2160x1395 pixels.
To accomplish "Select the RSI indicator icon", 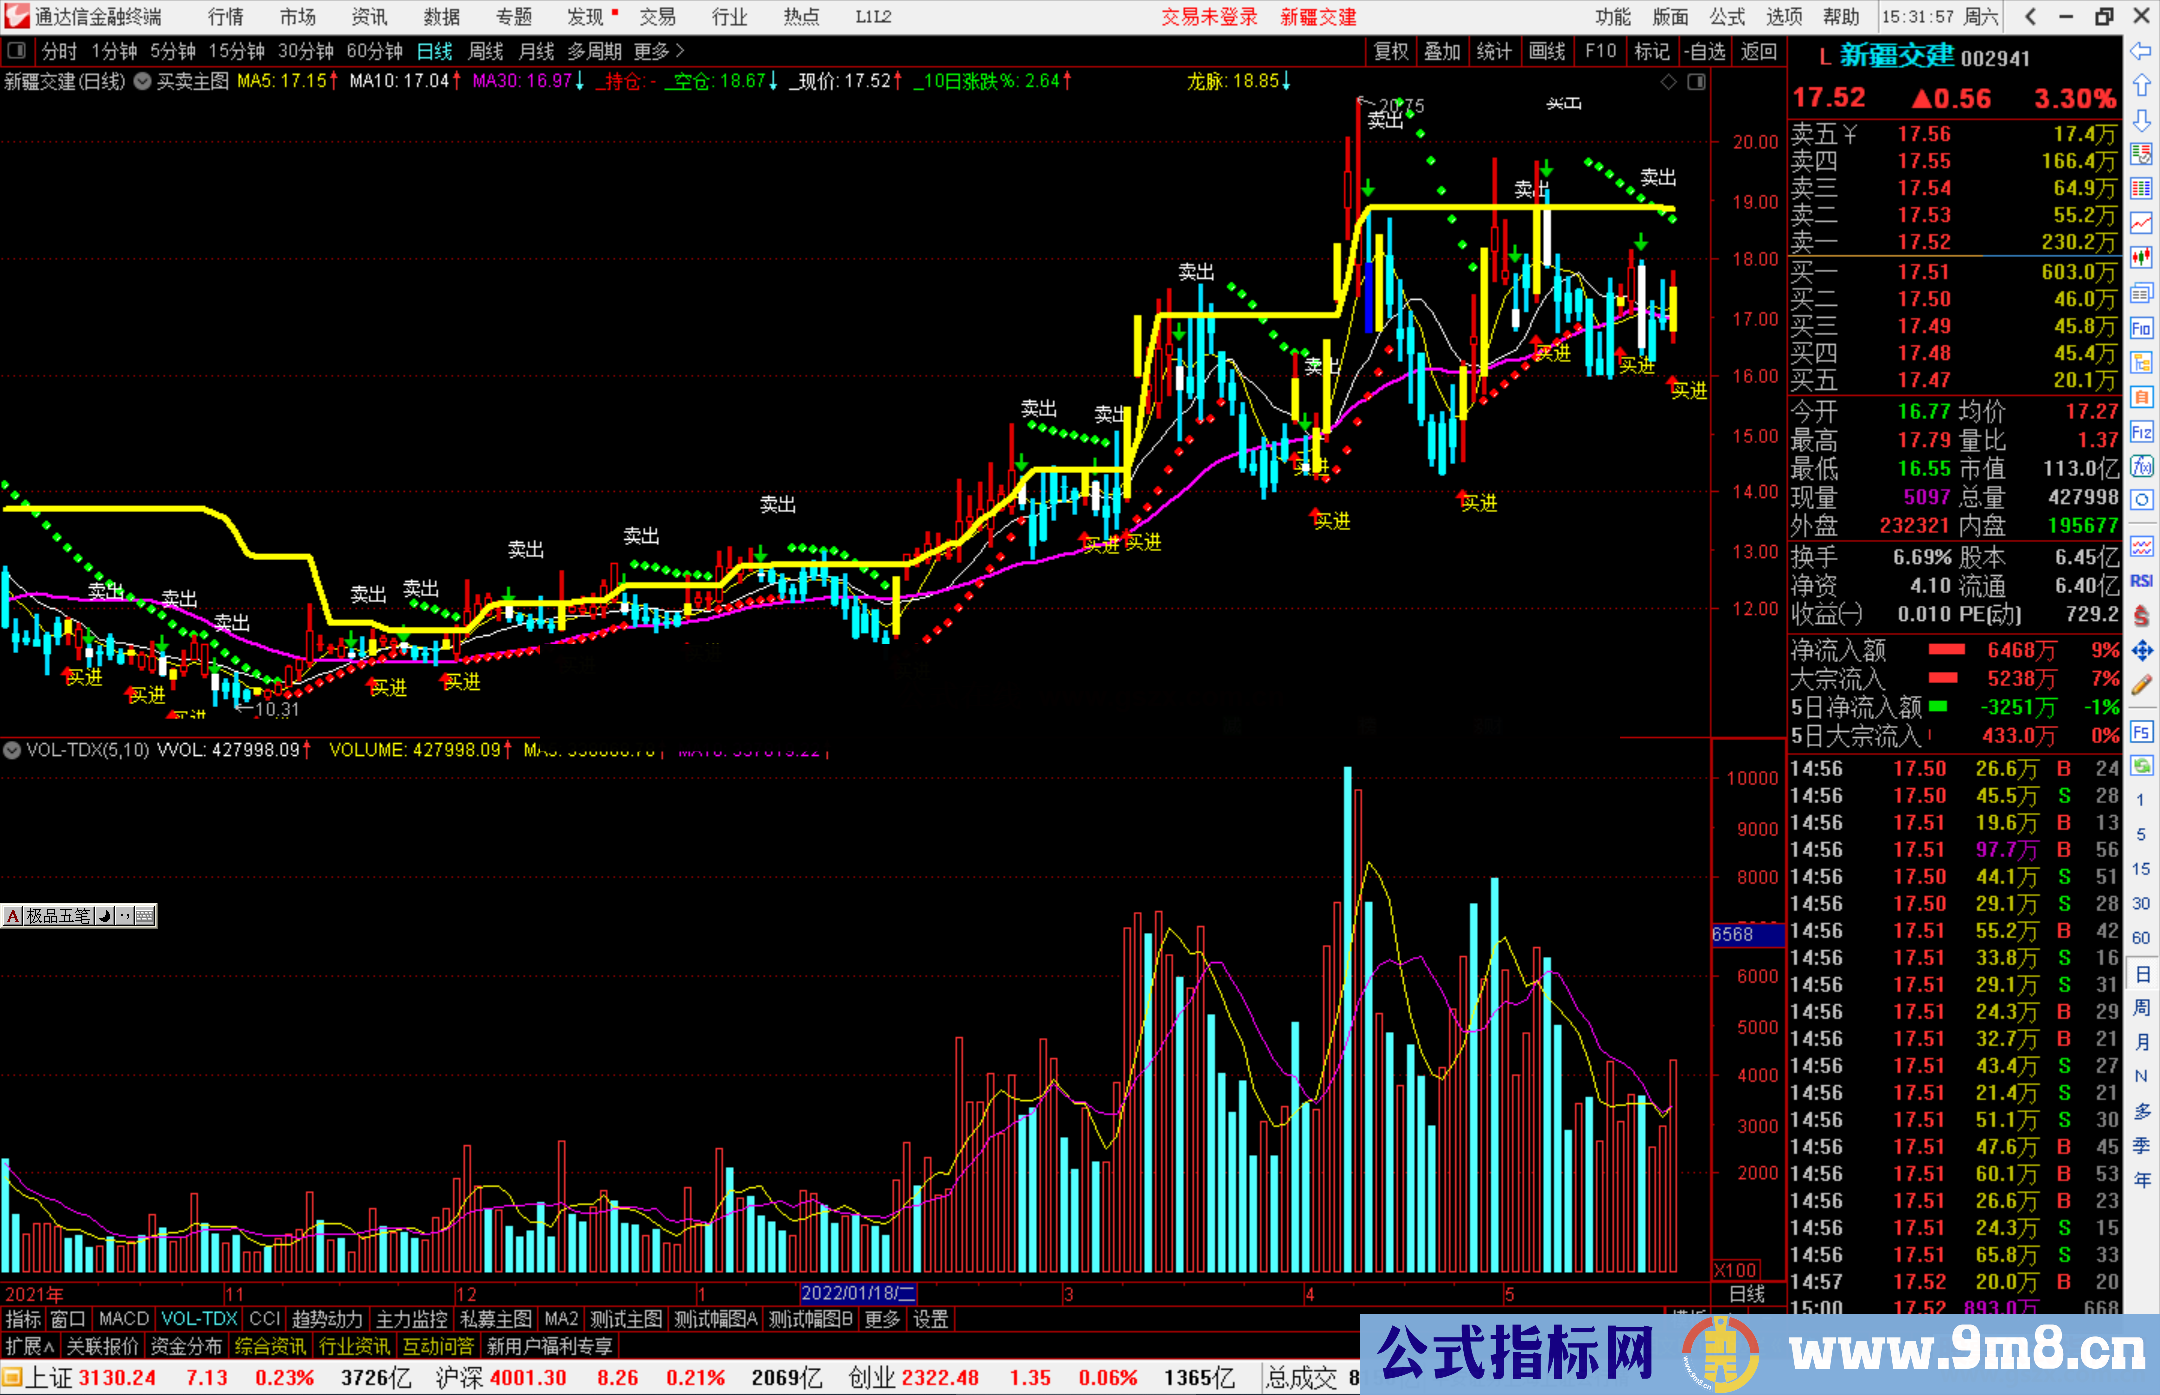I will (x=2141, y=581).
